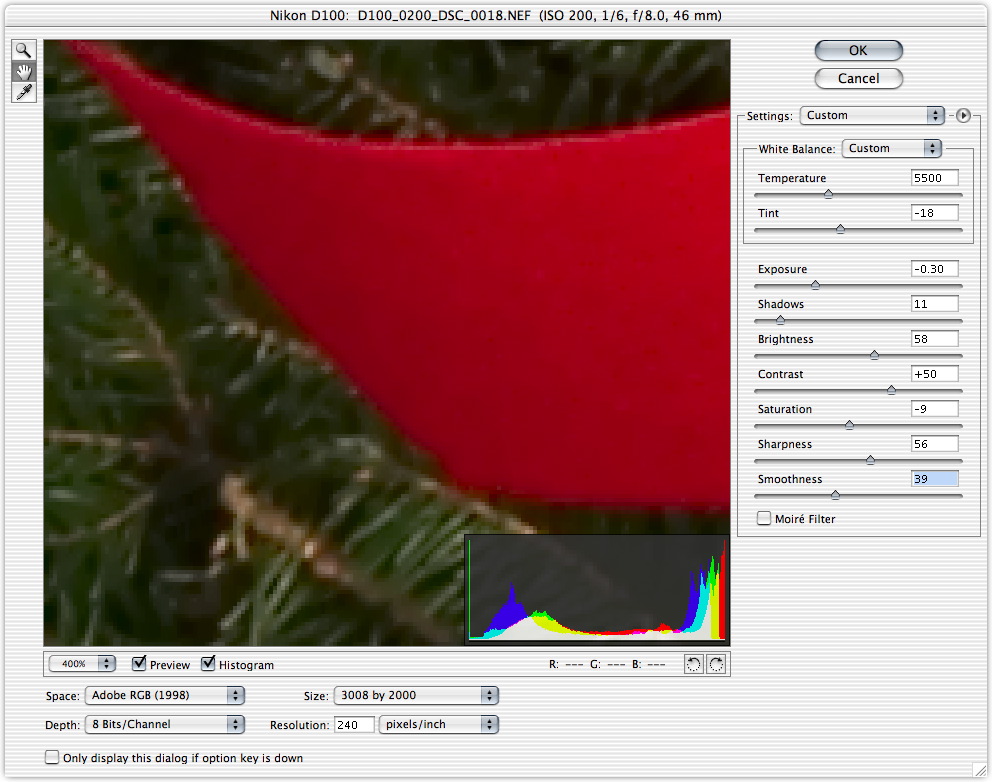Enable the Moiré Filter checkbox
The height and width of the screenshot is (782, 992).
(765, 519)
